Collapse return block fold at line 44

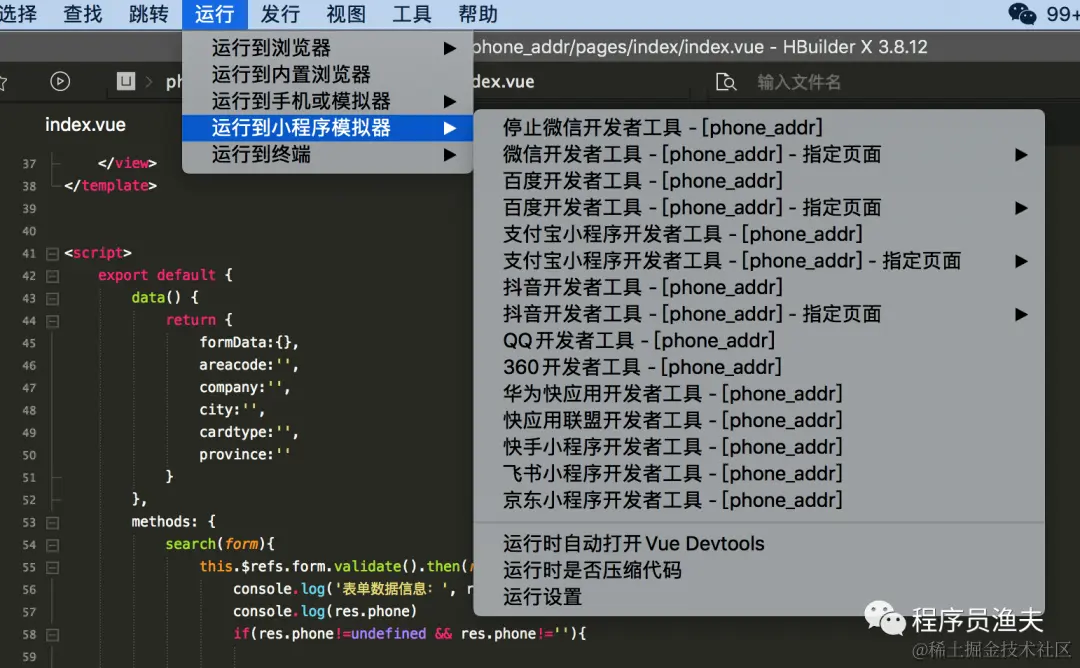point(52,321)
